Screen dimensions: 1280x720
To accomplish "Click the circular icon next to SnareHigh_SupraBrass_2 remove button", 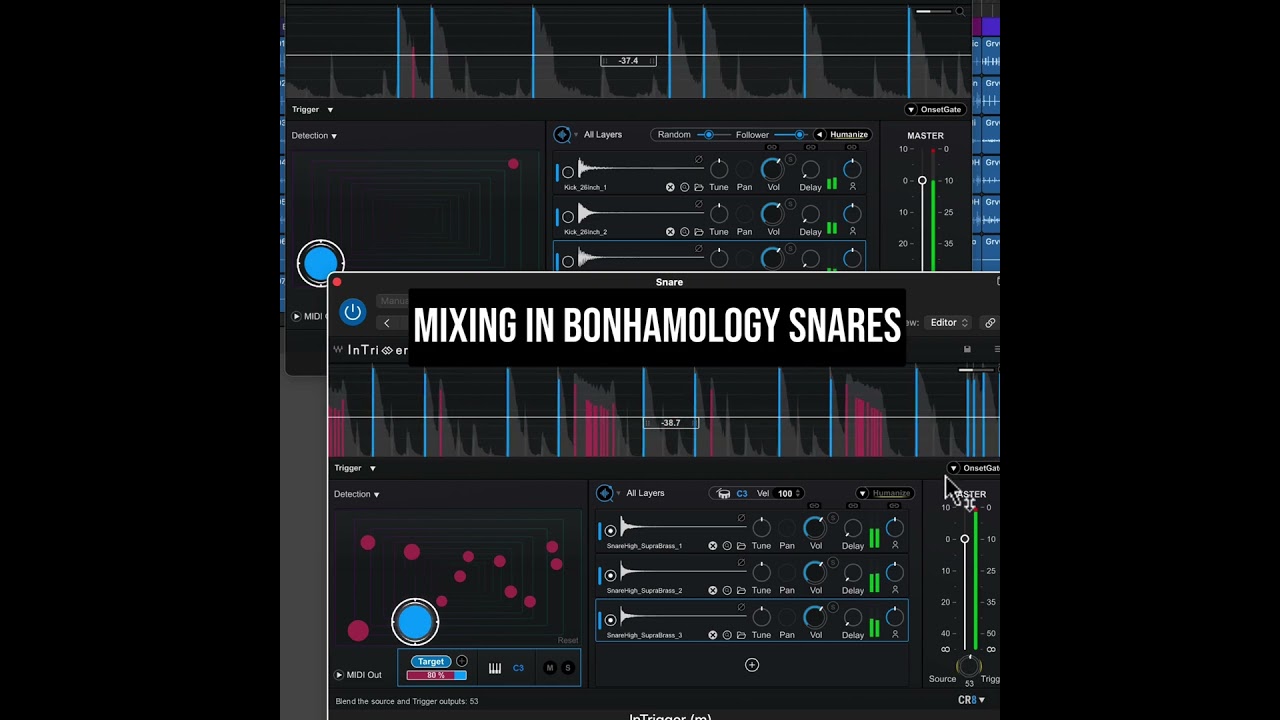I will [x=727, y=590].
